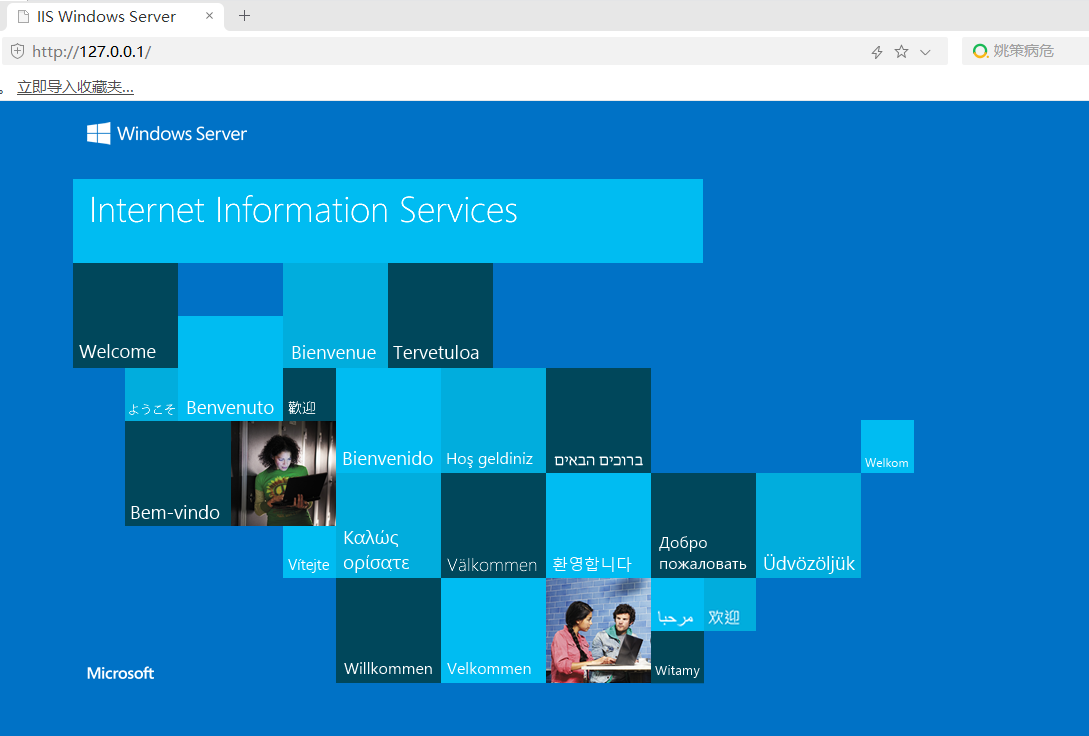The width and height of the screenshot is (1089, 736).
Task: Click the Hebrew ברוכים הבאים tile
Action: [x=599, y=421]
